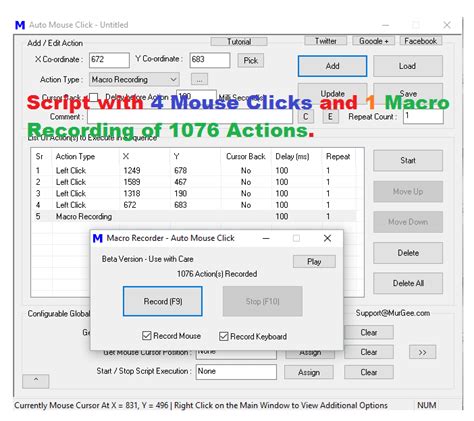Click the Support@MurGee.com email link
The width and height of the screenshot is (474, 421).
[393, 313]
